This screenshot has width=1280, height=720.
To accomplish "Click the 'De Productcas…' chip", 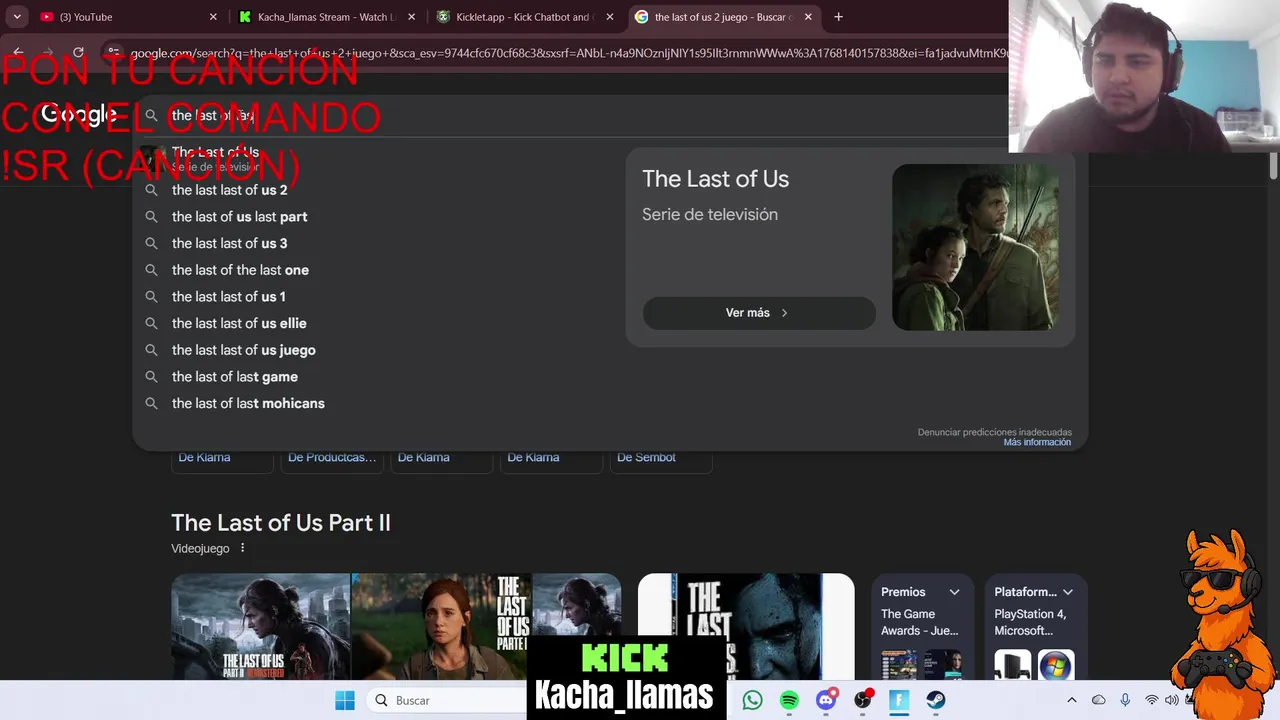I will (332, 457).
